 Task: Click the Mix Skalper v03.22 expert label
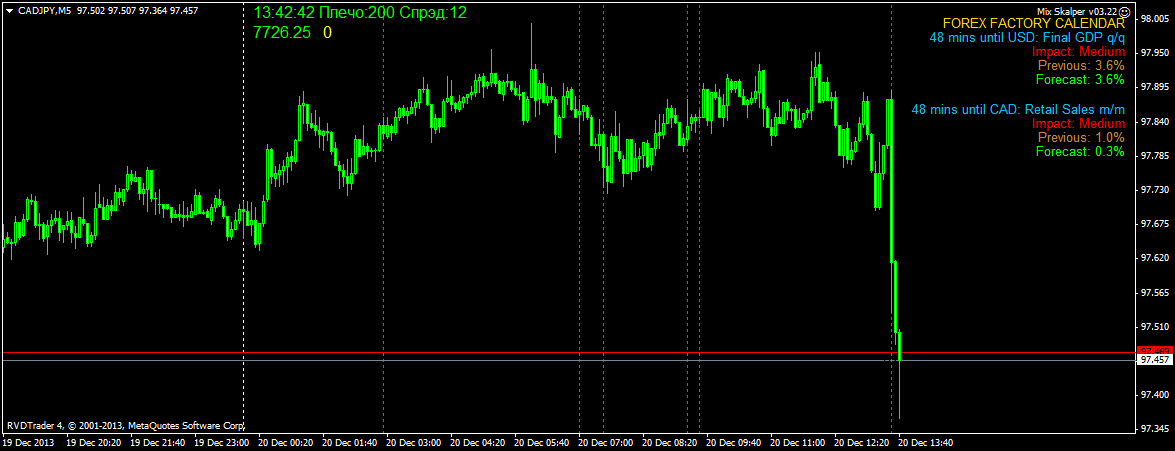(1077, 11)
